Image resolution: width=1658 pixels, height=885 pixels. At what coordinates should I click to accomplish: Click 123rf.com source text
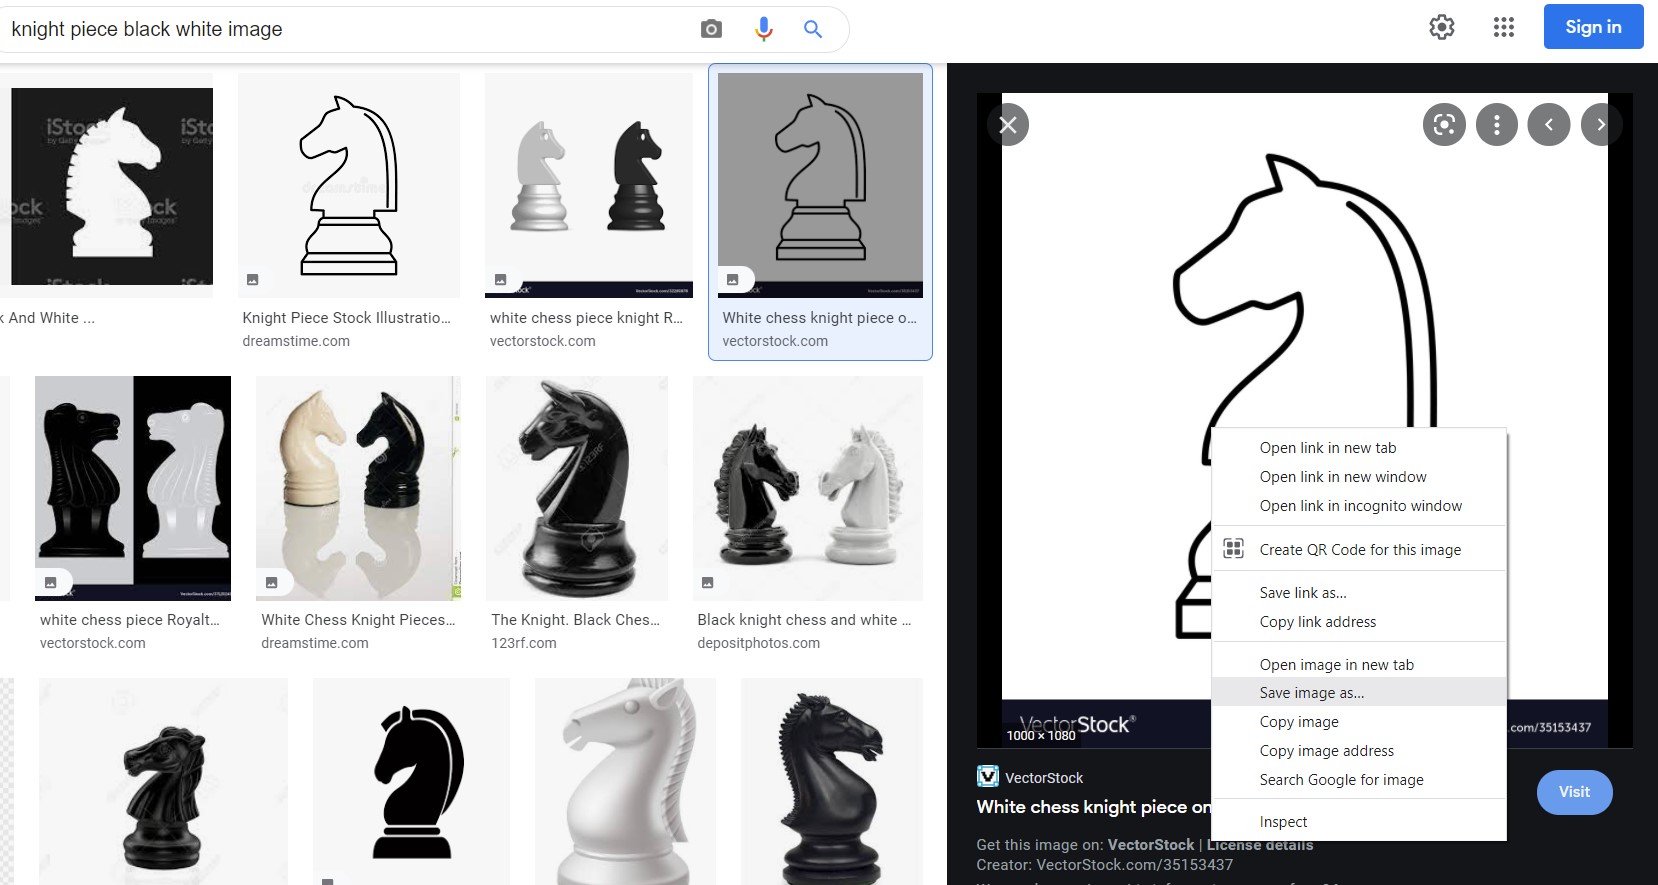coord(524,643)
